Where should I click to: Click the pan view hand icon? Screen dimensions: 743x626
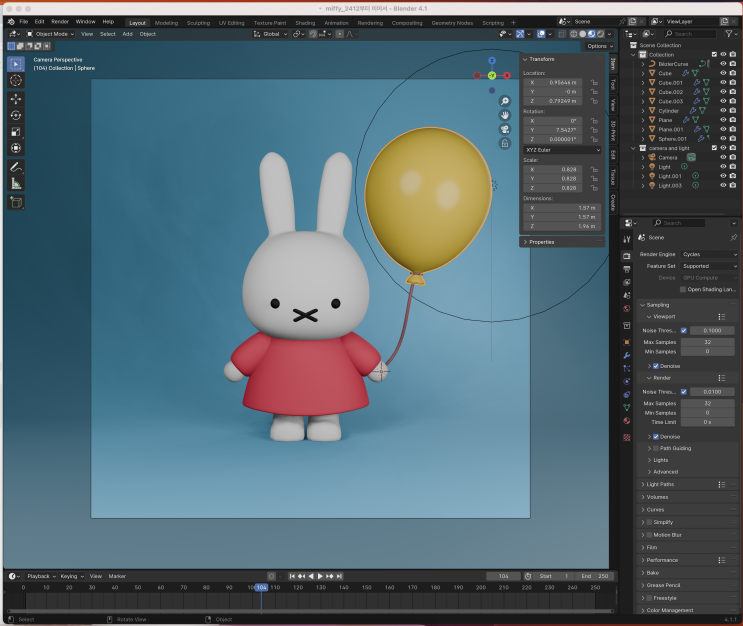pyautogui.click(x=505, y=115)
